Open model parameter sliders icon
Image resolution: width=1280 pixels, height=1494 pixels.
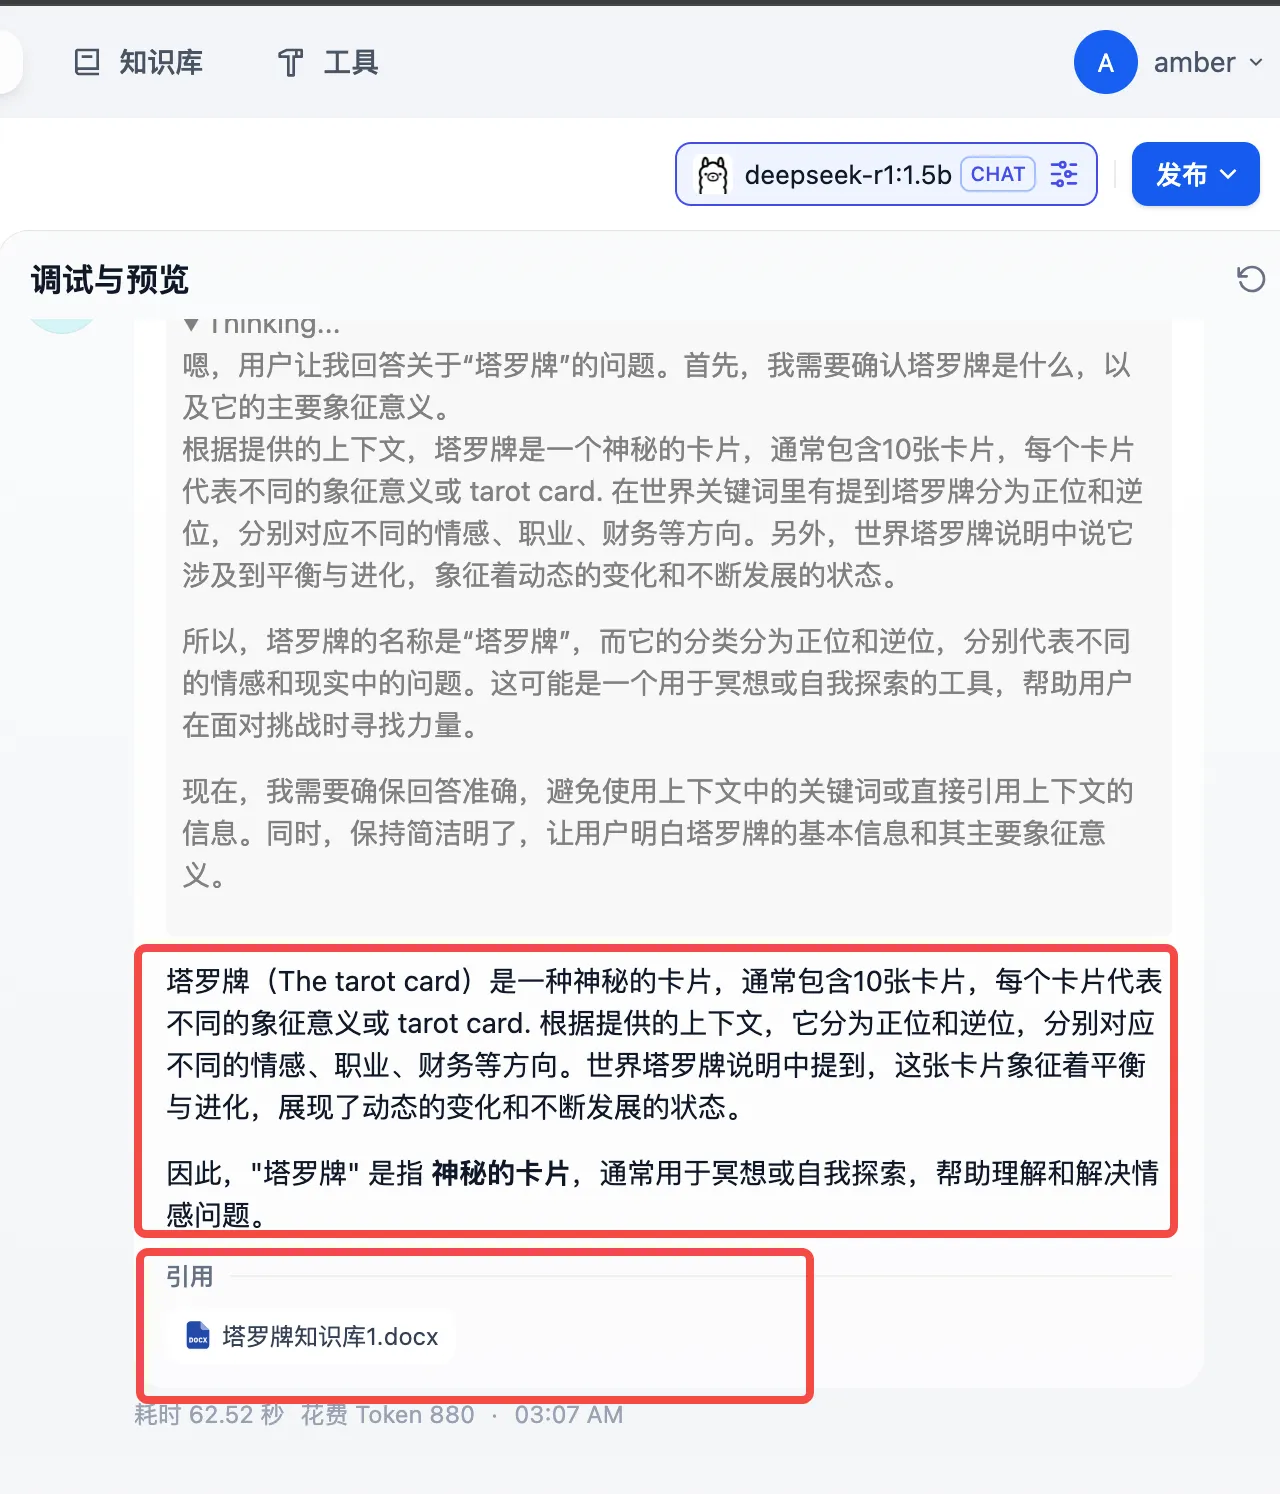[1064, 174]
